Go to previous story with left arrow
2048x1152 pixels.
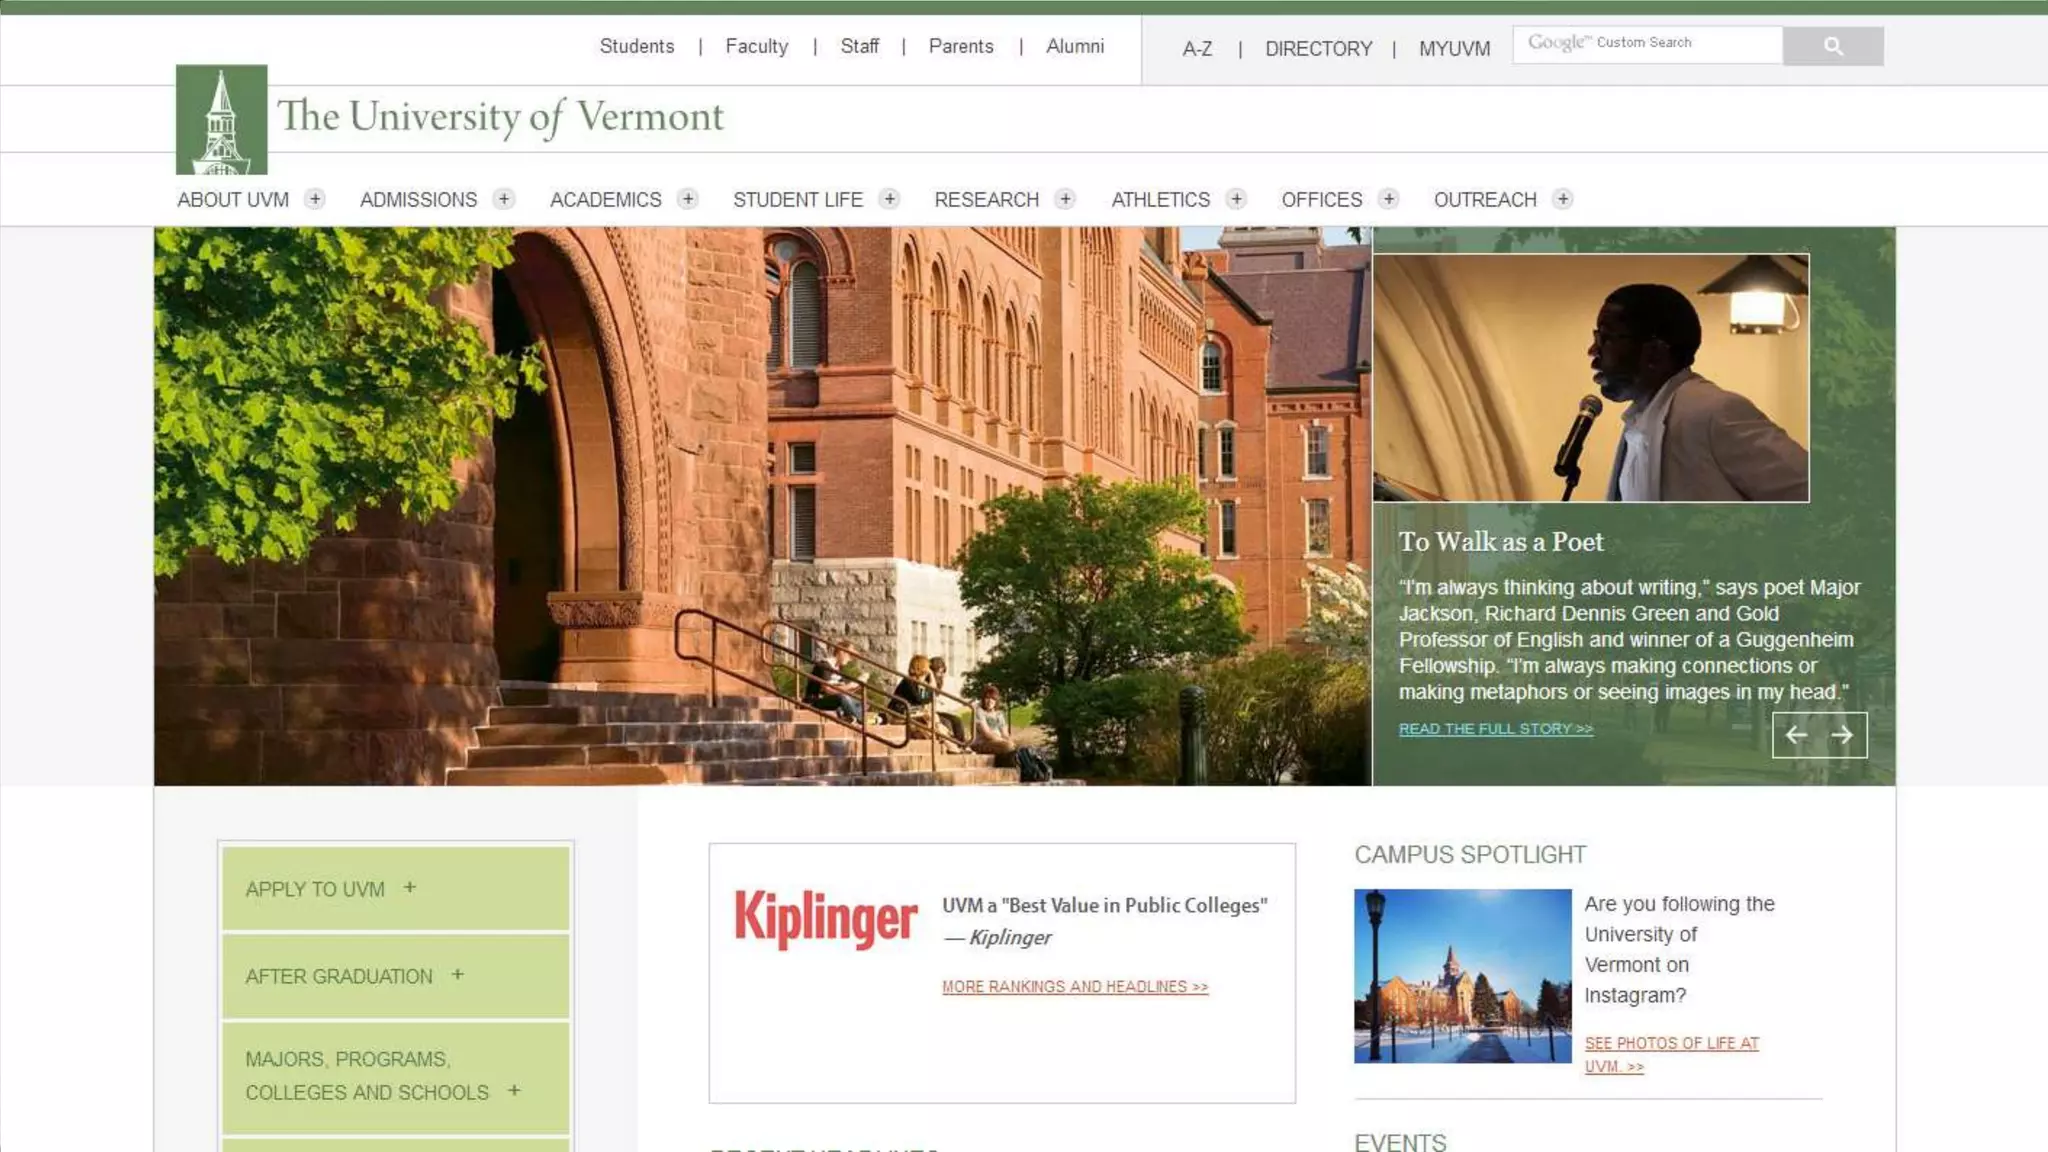coord(1796,735)
